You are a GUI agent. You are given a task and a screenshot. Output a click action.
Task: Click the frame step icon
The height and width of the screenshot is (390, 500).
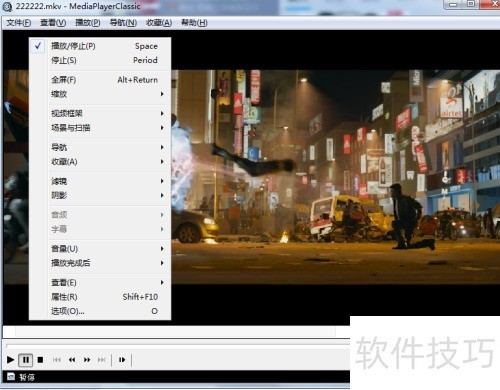[x=122, y=360]
